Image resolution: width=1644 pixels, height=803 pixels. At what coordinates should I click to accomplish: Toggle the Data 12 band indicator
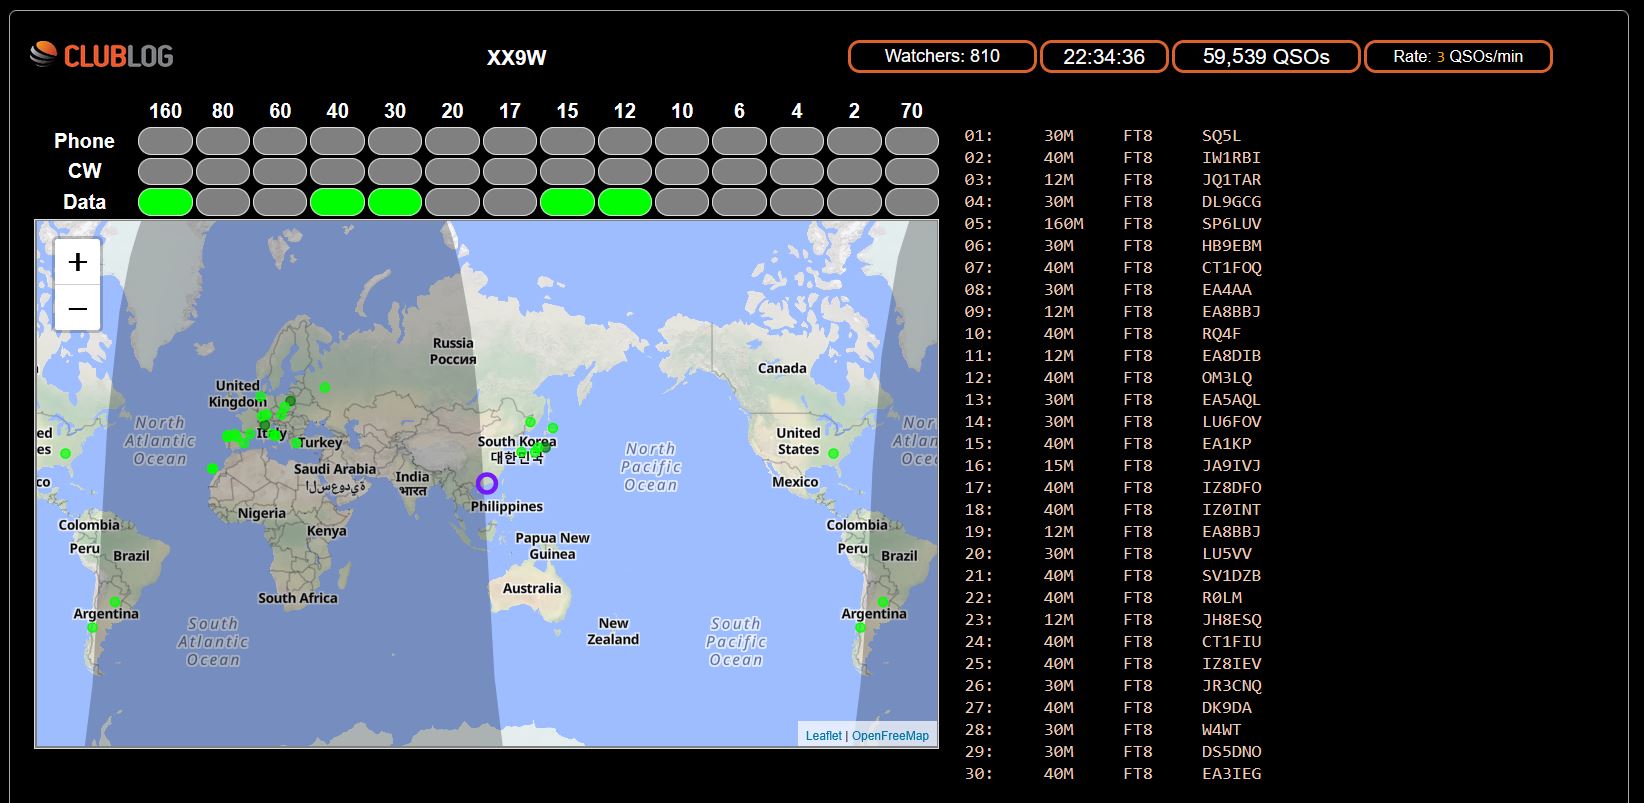click(624, 202)
